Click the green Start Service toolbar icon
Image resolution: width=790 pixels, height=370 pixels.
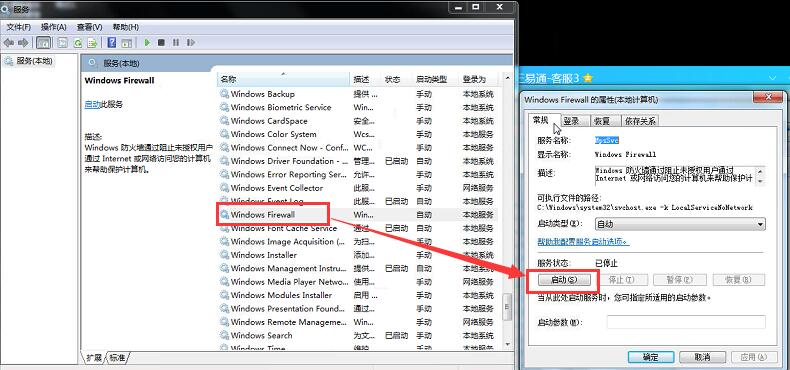(147, 43)
